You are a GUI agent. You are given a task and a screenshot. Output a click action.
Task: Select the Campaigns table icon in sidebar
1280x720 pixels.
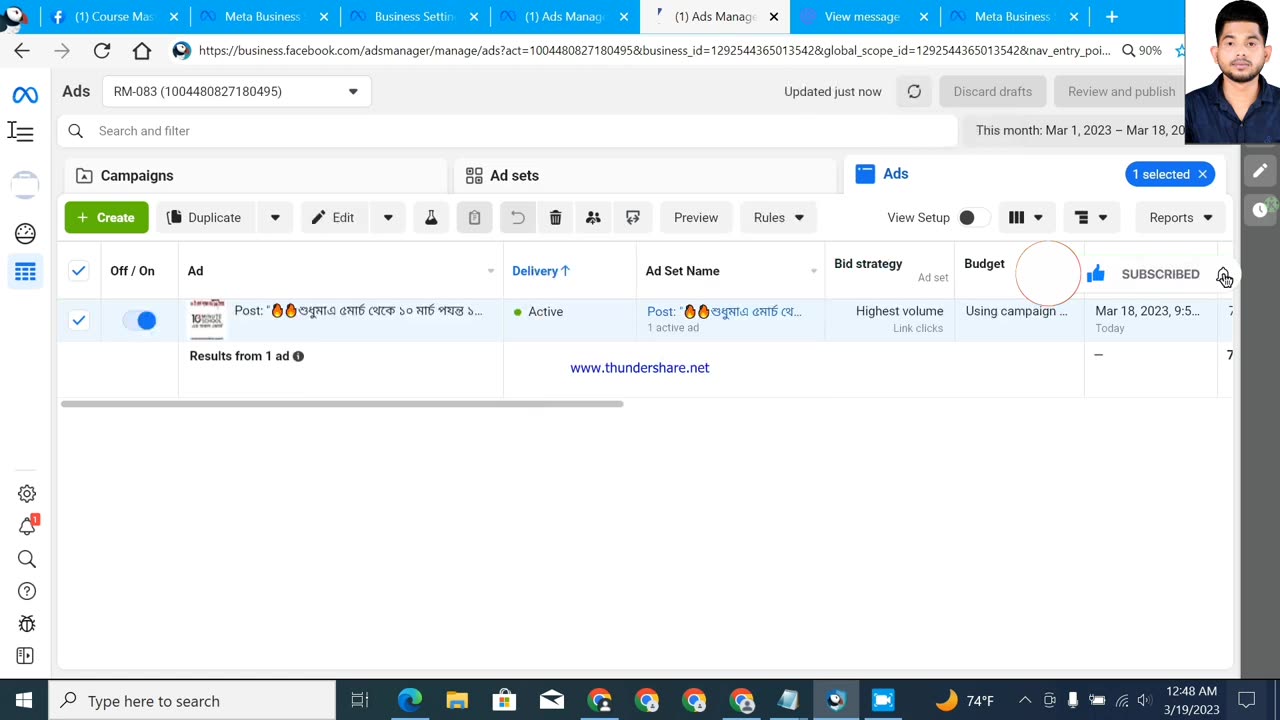coord(25,272)
